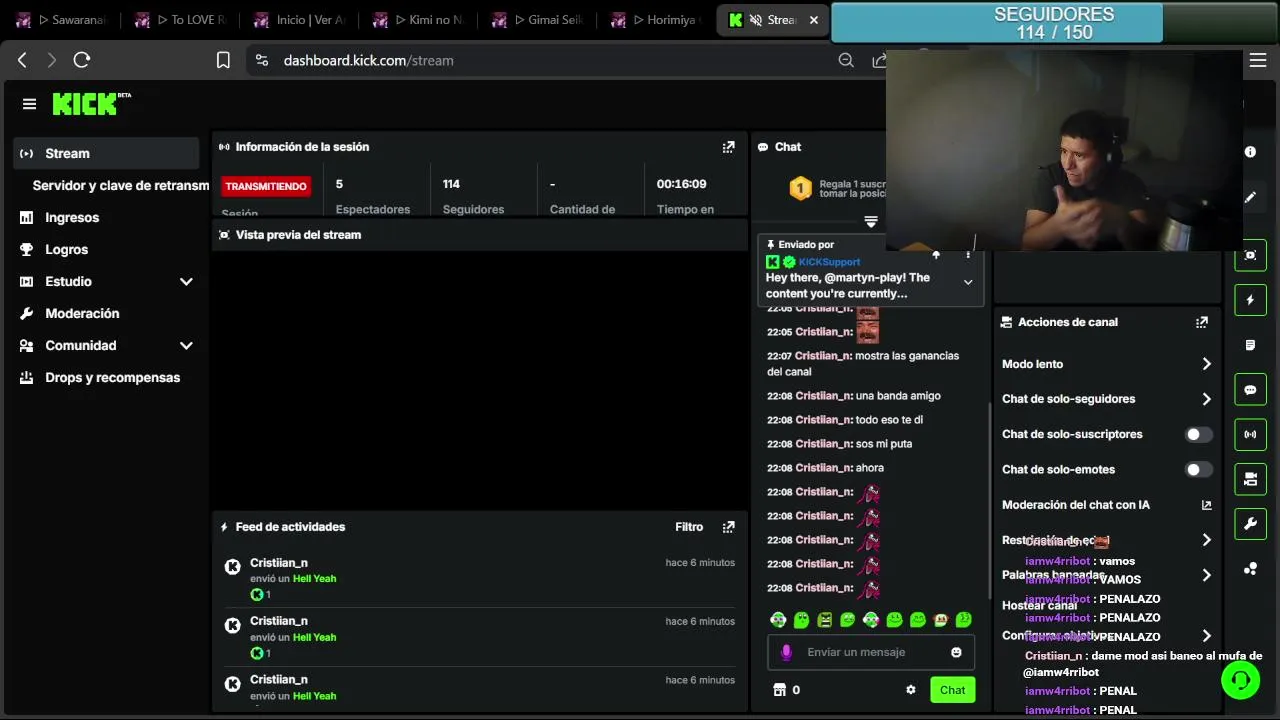Collapse the chat gift banner arrow
Screen dimensions: 1280x720
(x=871, y=222)
